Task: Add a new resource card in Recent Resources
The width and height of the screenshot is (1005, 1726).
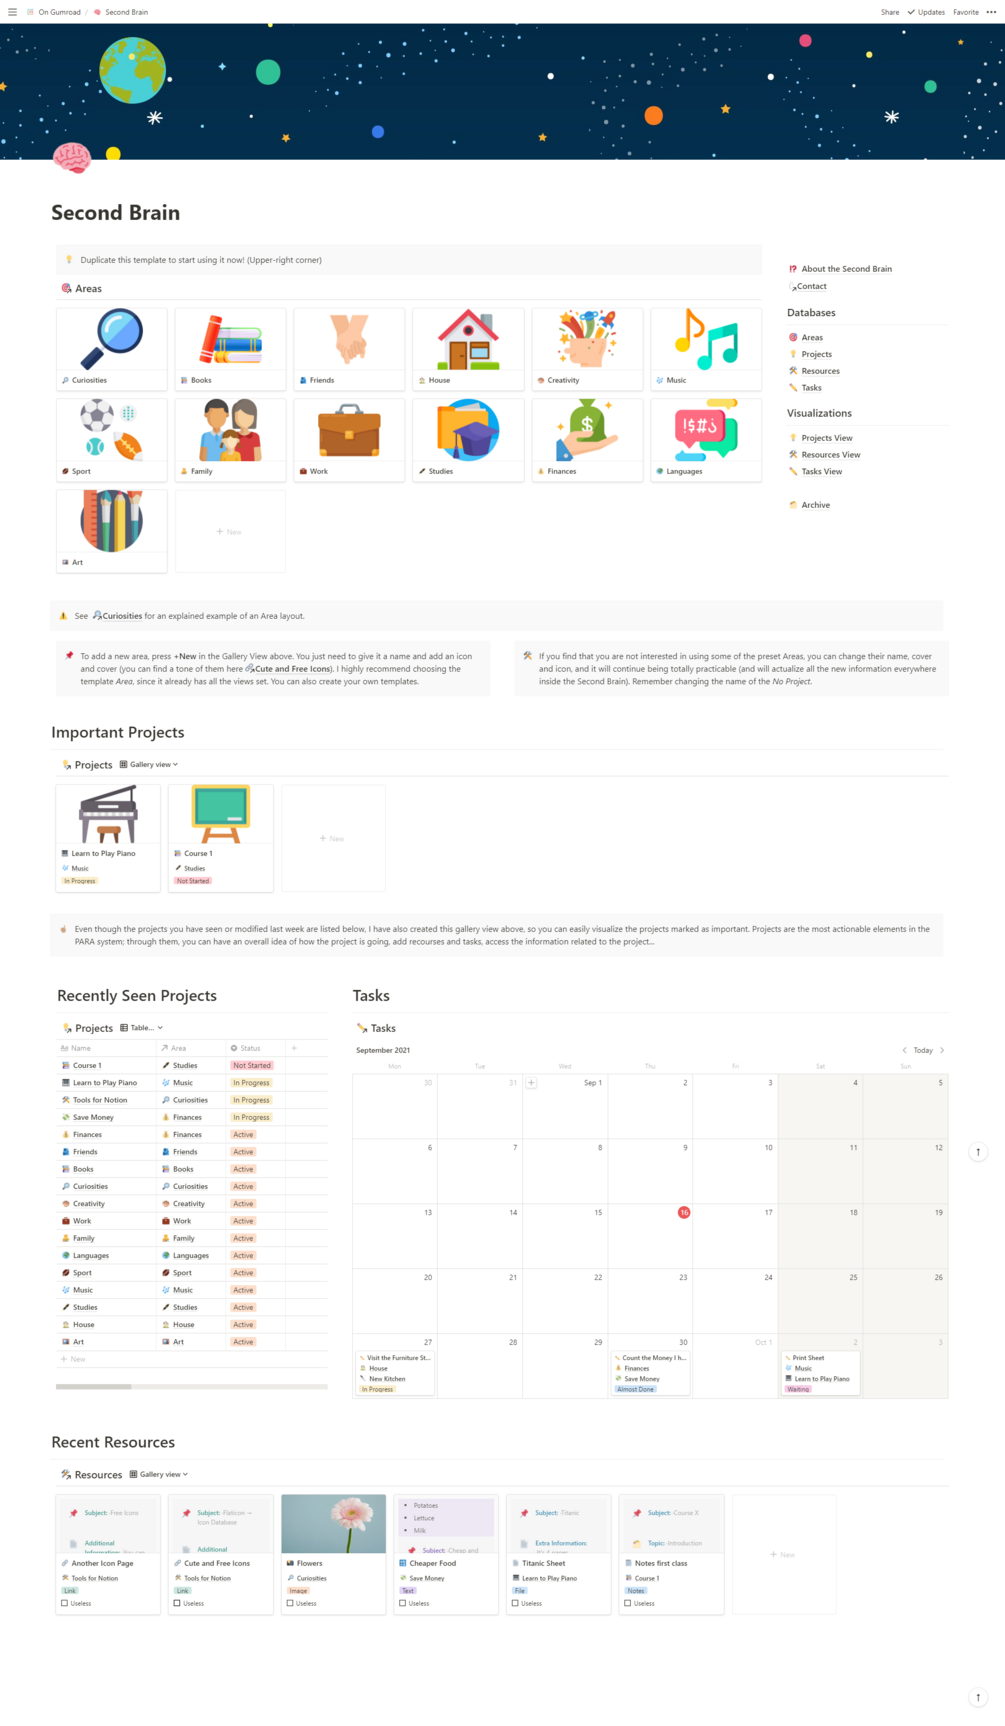Action: tap(783, 1554)
